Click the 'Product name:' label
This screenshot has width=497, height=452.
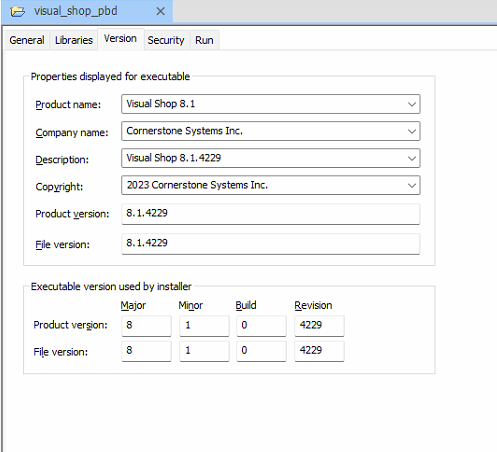click(68, 105)
